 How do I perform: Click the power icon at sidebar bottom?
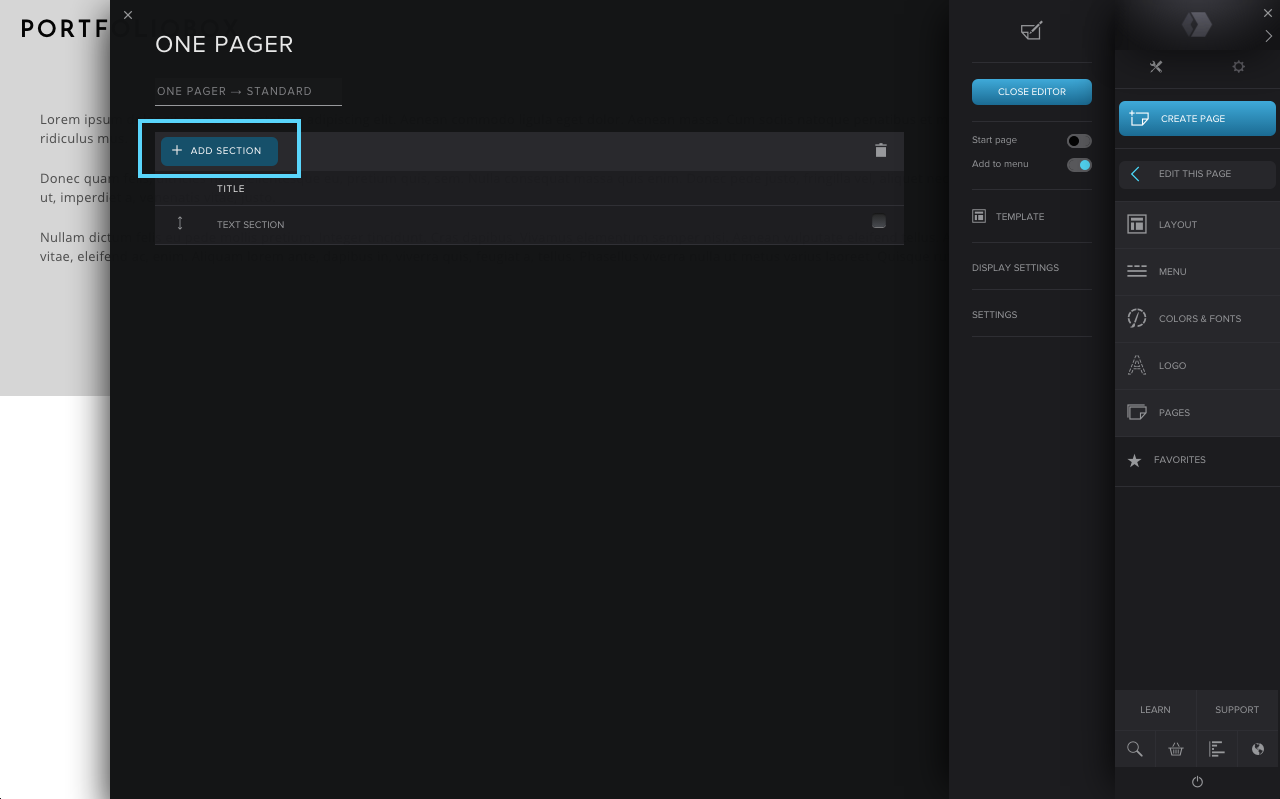pyautogui.click(x=1197, y=781)
